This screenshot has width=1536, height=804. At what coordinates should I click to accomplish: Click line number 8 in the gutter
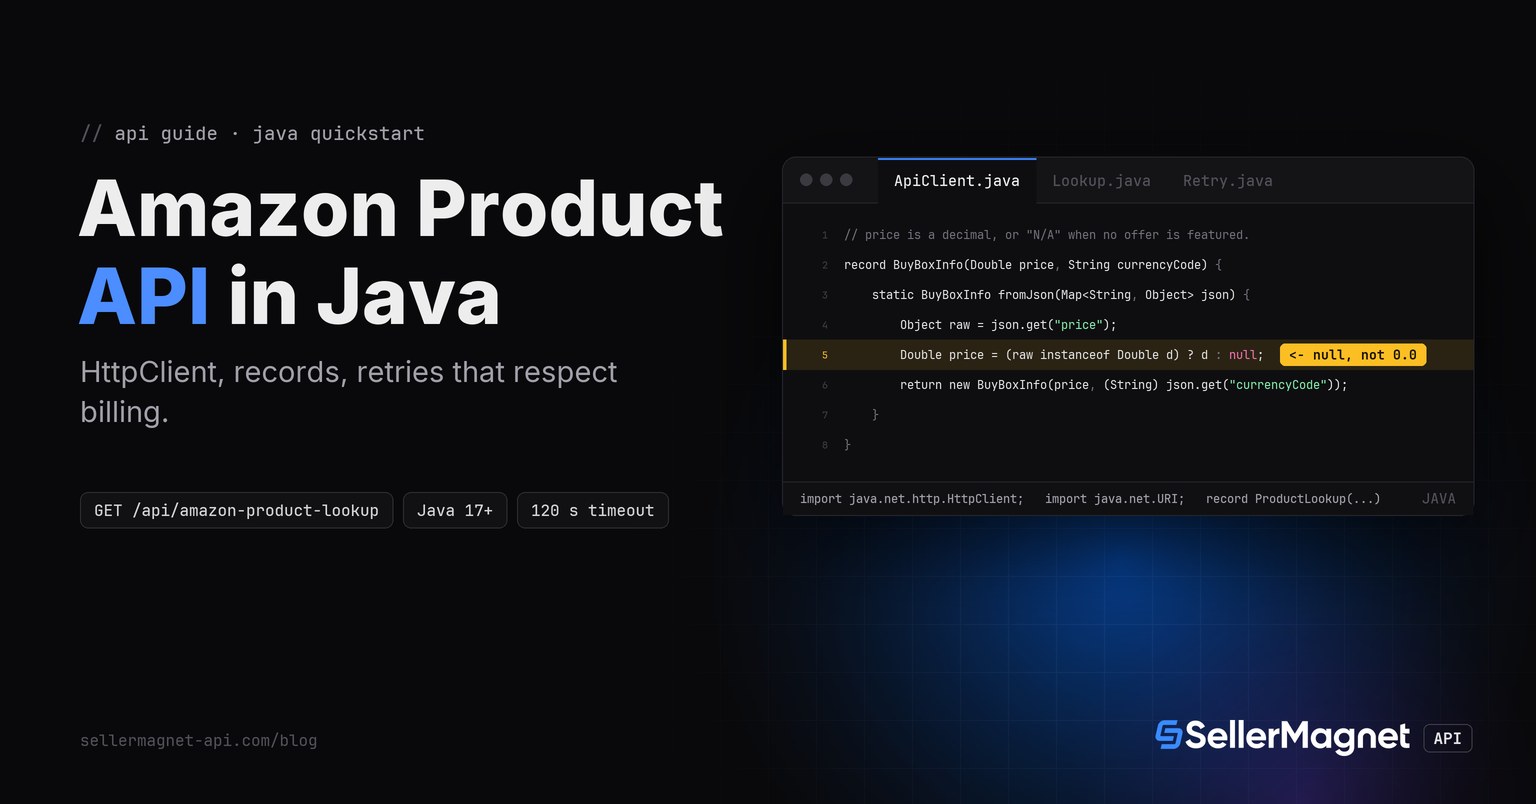(x=825, y=445)
